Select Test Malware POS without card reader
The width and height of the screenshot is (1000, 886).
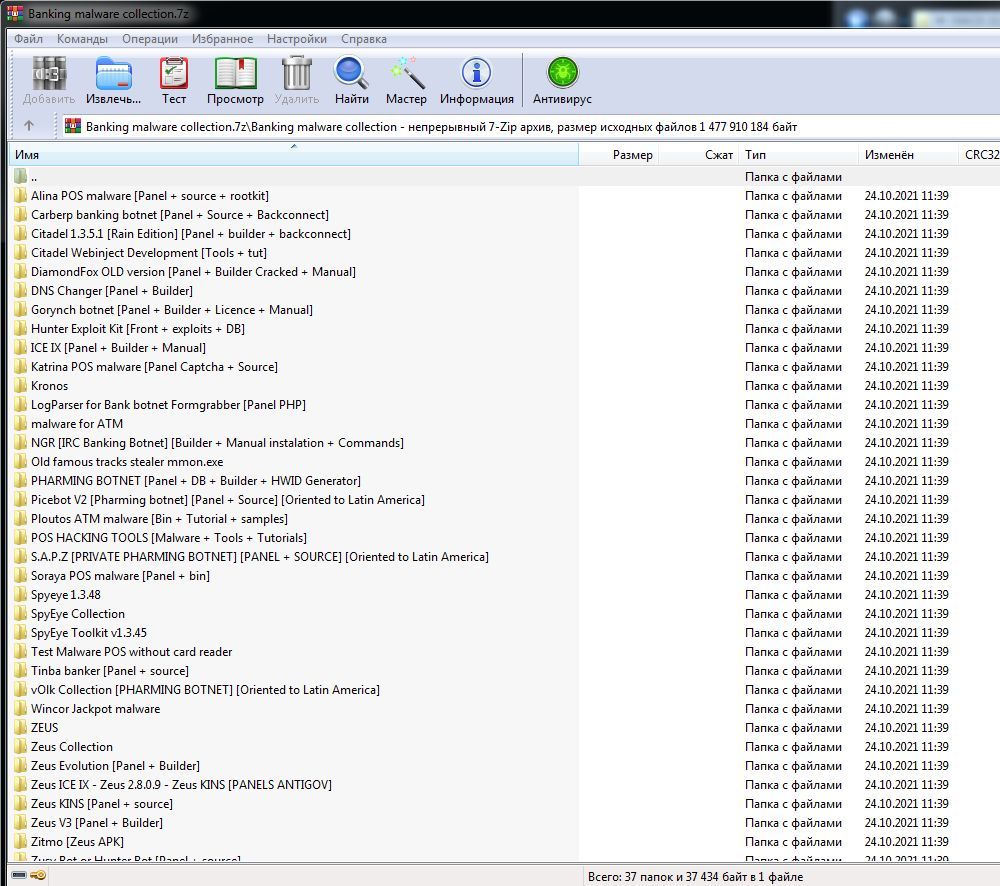pos(131,651)
